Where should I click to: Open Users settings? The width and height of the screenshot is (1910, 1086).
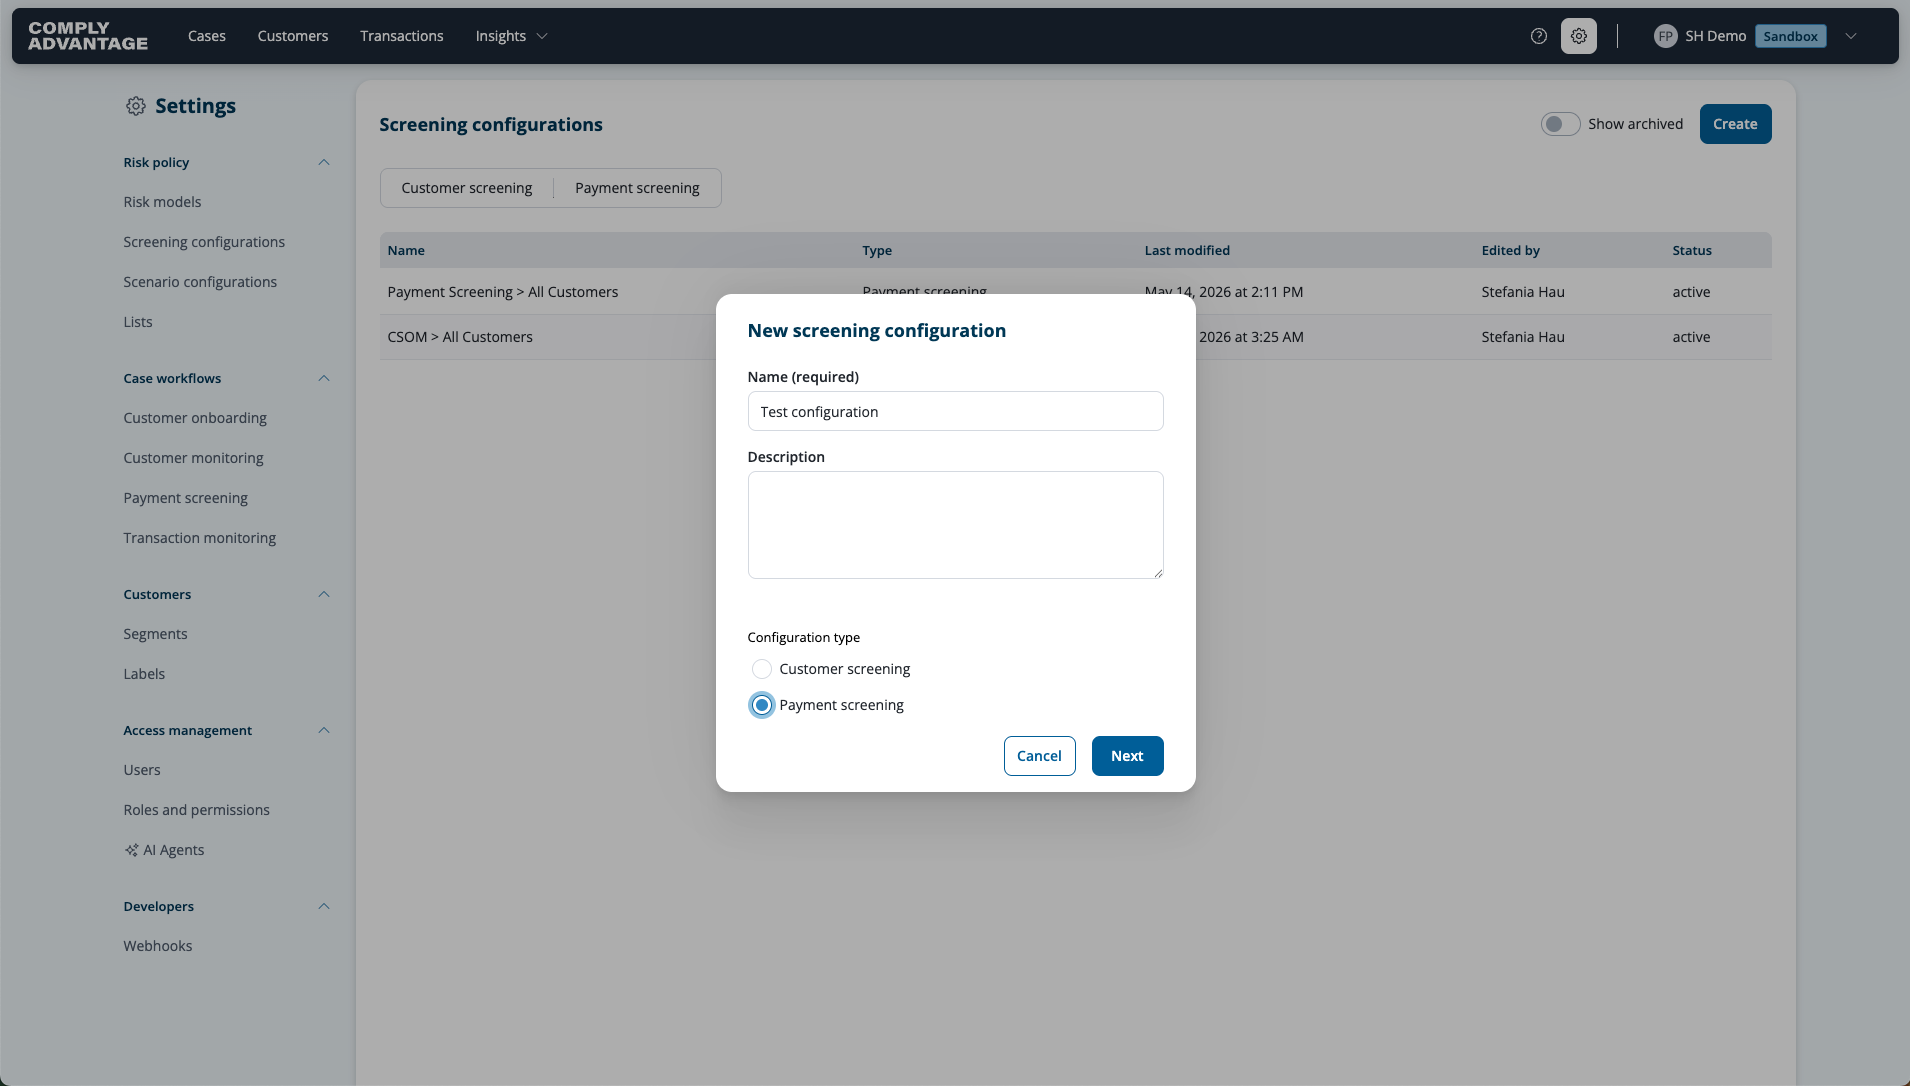pyautogui.click(x=142, y=770)
